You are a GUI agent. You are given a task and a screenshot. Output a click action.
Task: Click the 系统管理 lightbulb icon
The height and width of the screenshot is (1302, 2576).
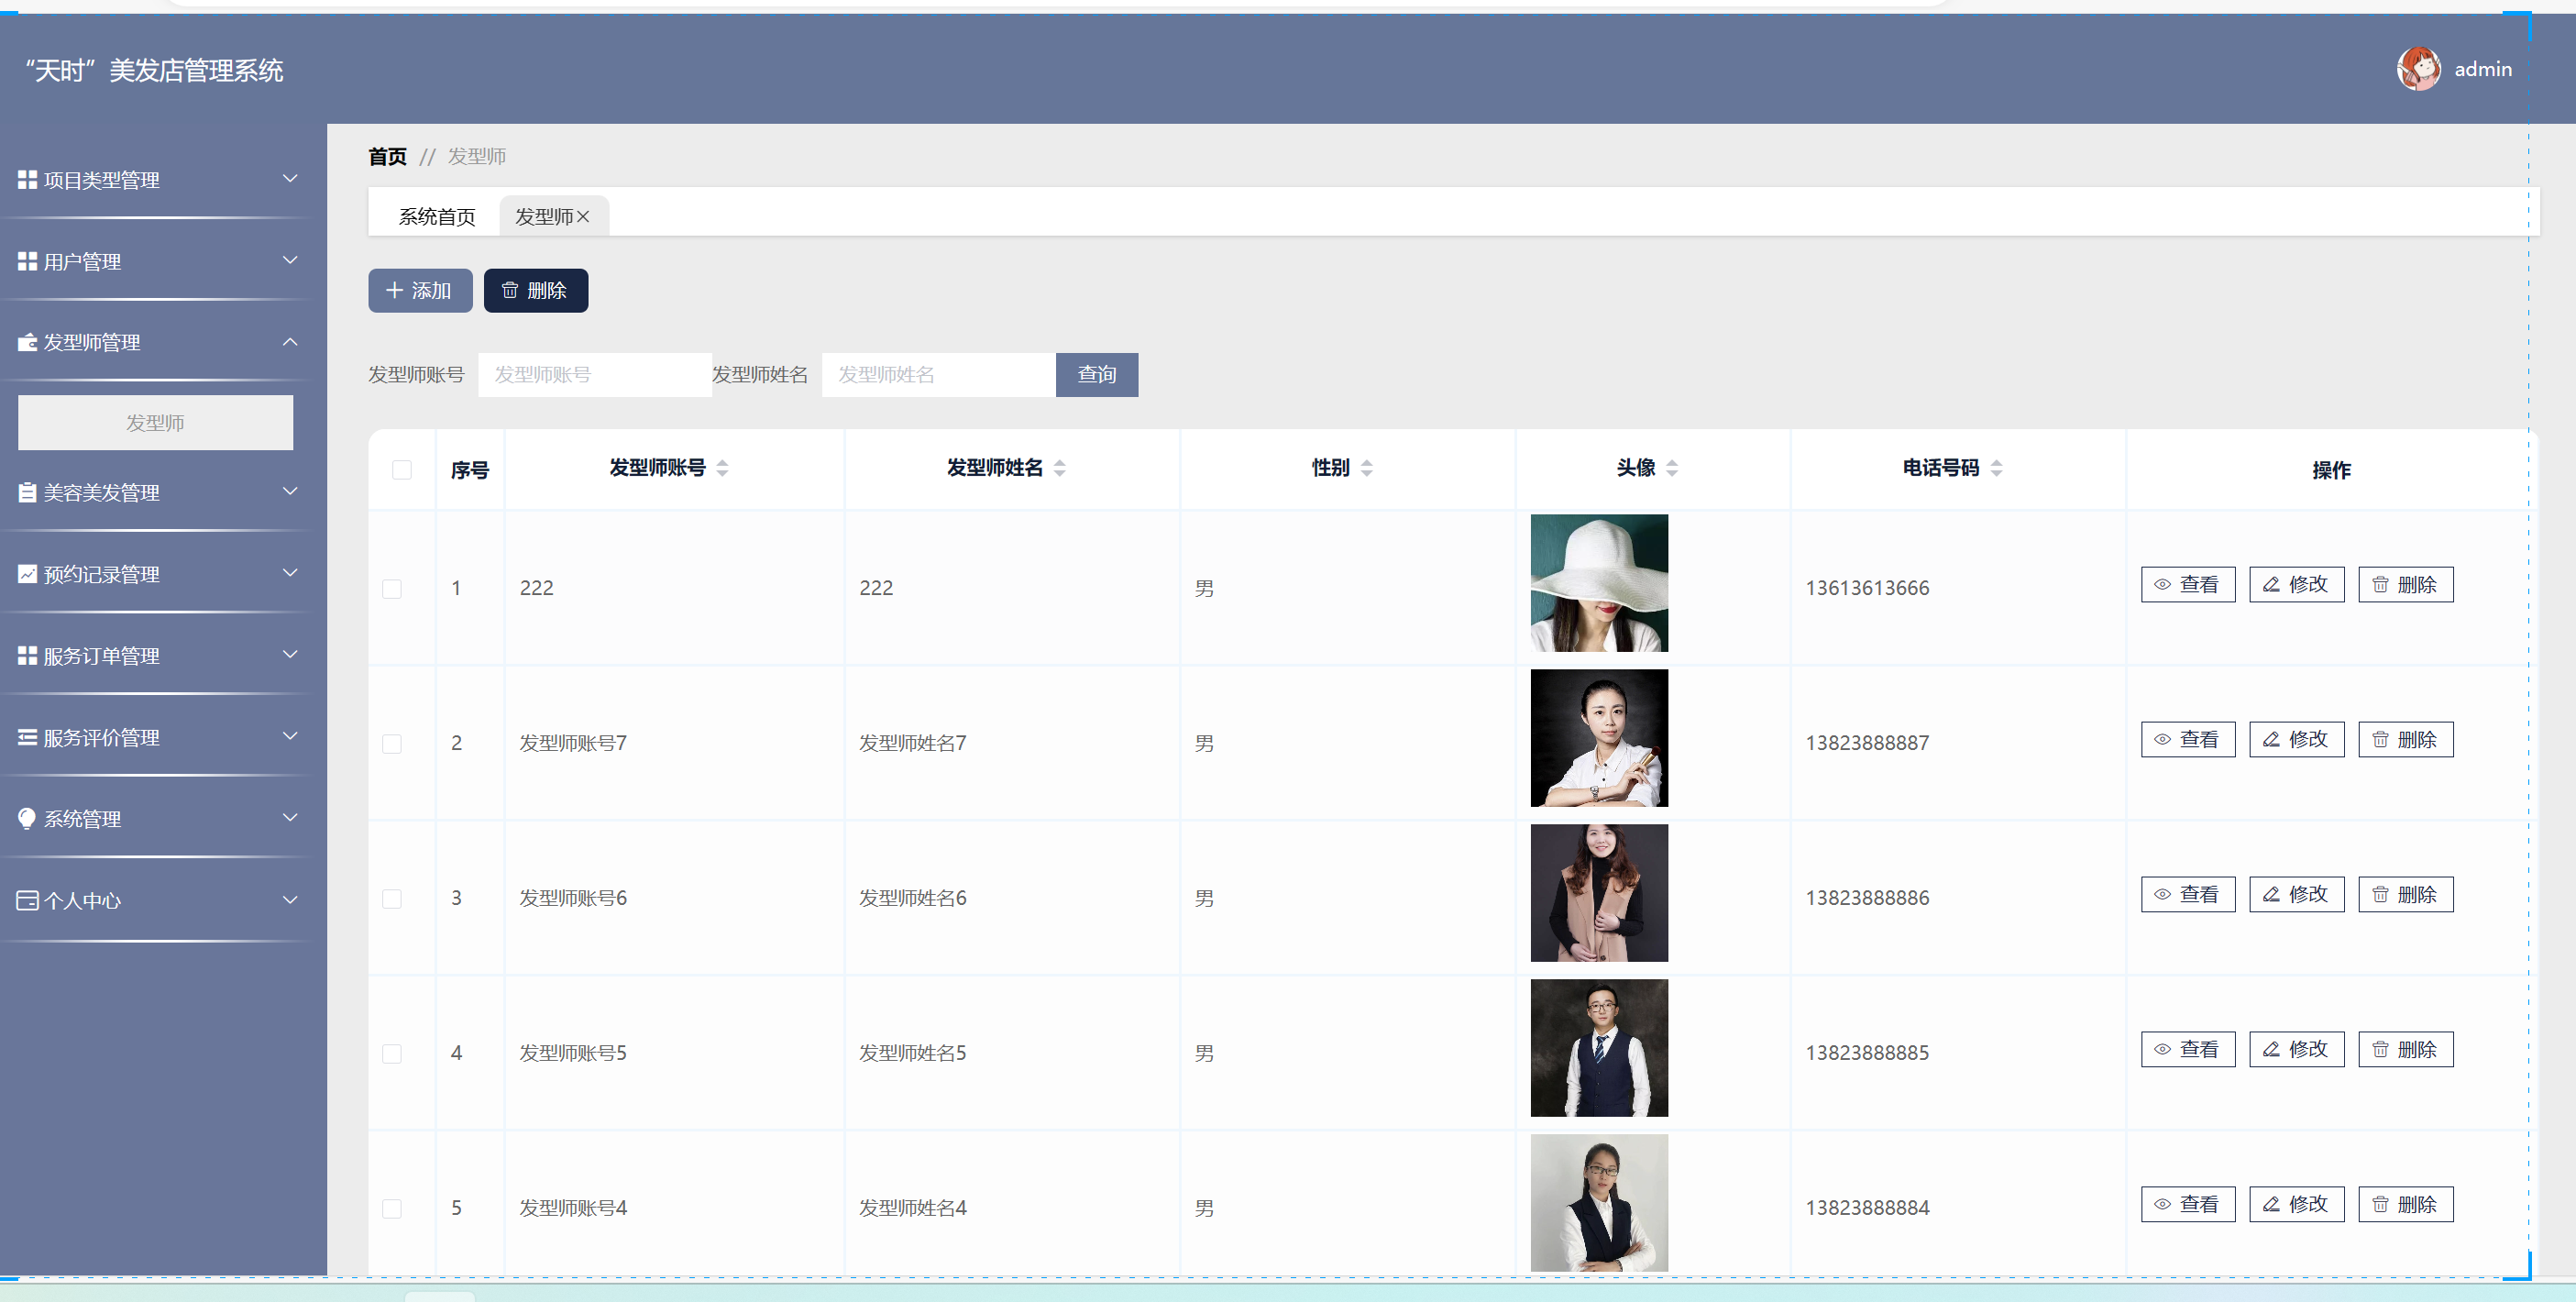(x=27, y=818)
